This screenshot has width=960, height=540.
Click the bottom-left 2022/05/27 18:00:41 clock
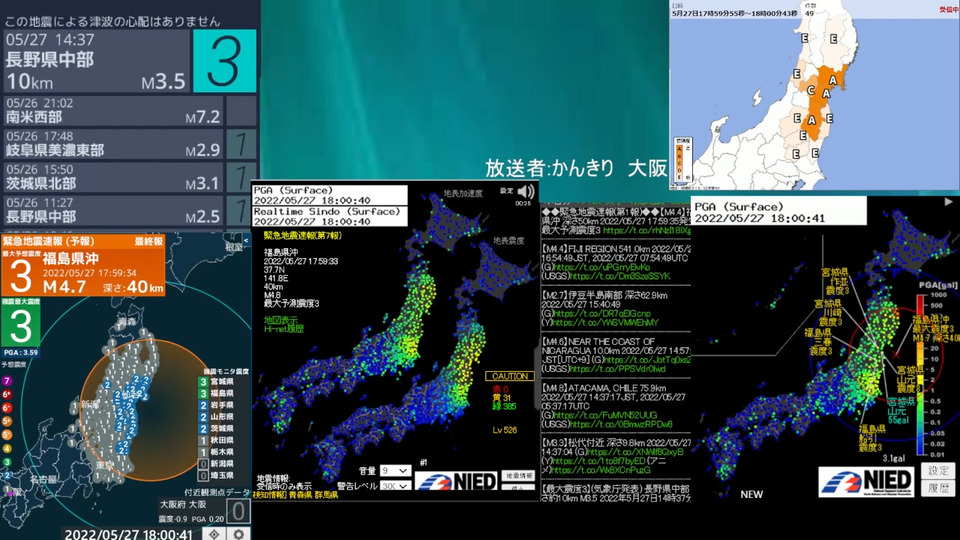(129, 534)
